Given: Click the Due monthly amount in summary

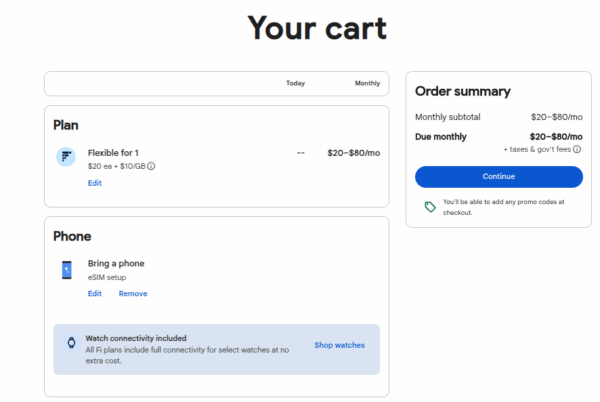Looking at the screenshot, I should click(x=556, y=136).
